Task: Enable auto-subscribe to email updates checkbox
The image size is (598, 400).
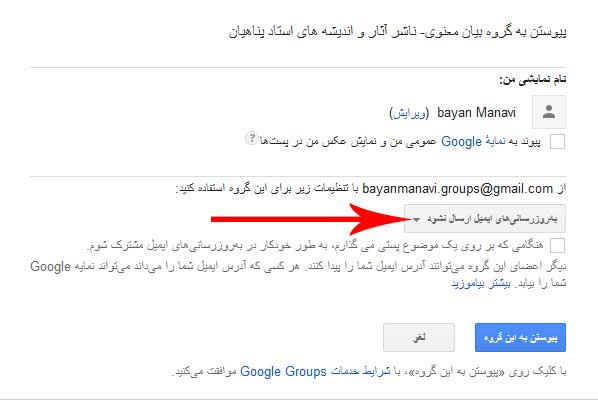Action: (x=557, y=246)
